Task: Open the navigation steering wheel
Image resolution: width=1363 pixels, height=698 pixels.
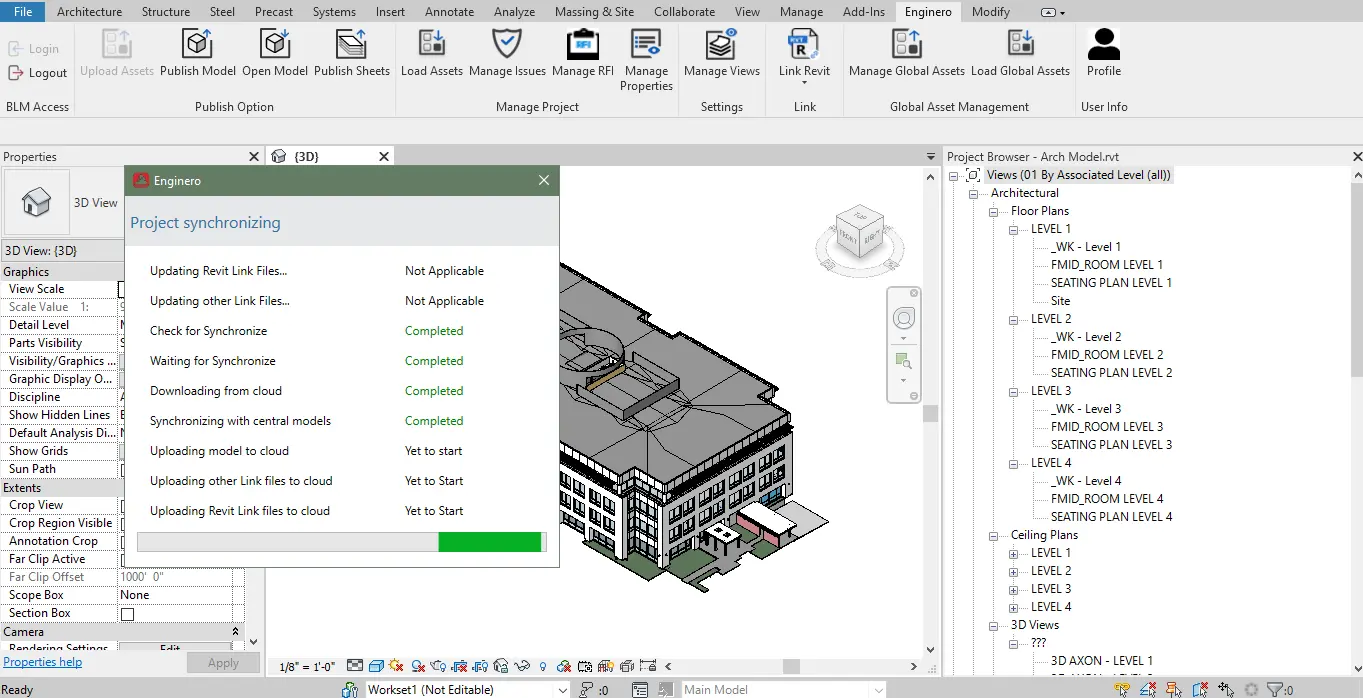Action: [x=904, y=319]
